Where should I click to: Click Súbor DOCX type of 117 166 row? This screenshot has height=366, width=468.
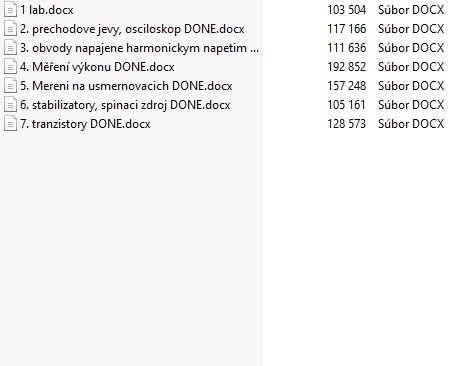coord(411,29)
